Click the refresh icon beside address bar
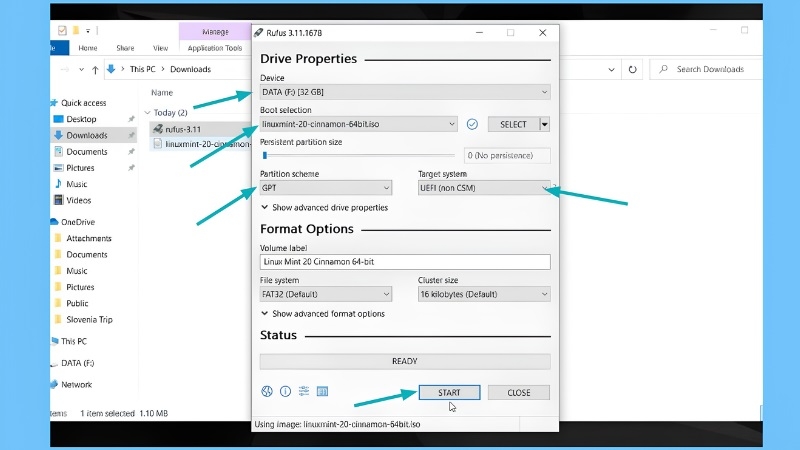The image size is (800, 450). click(632, 69)
